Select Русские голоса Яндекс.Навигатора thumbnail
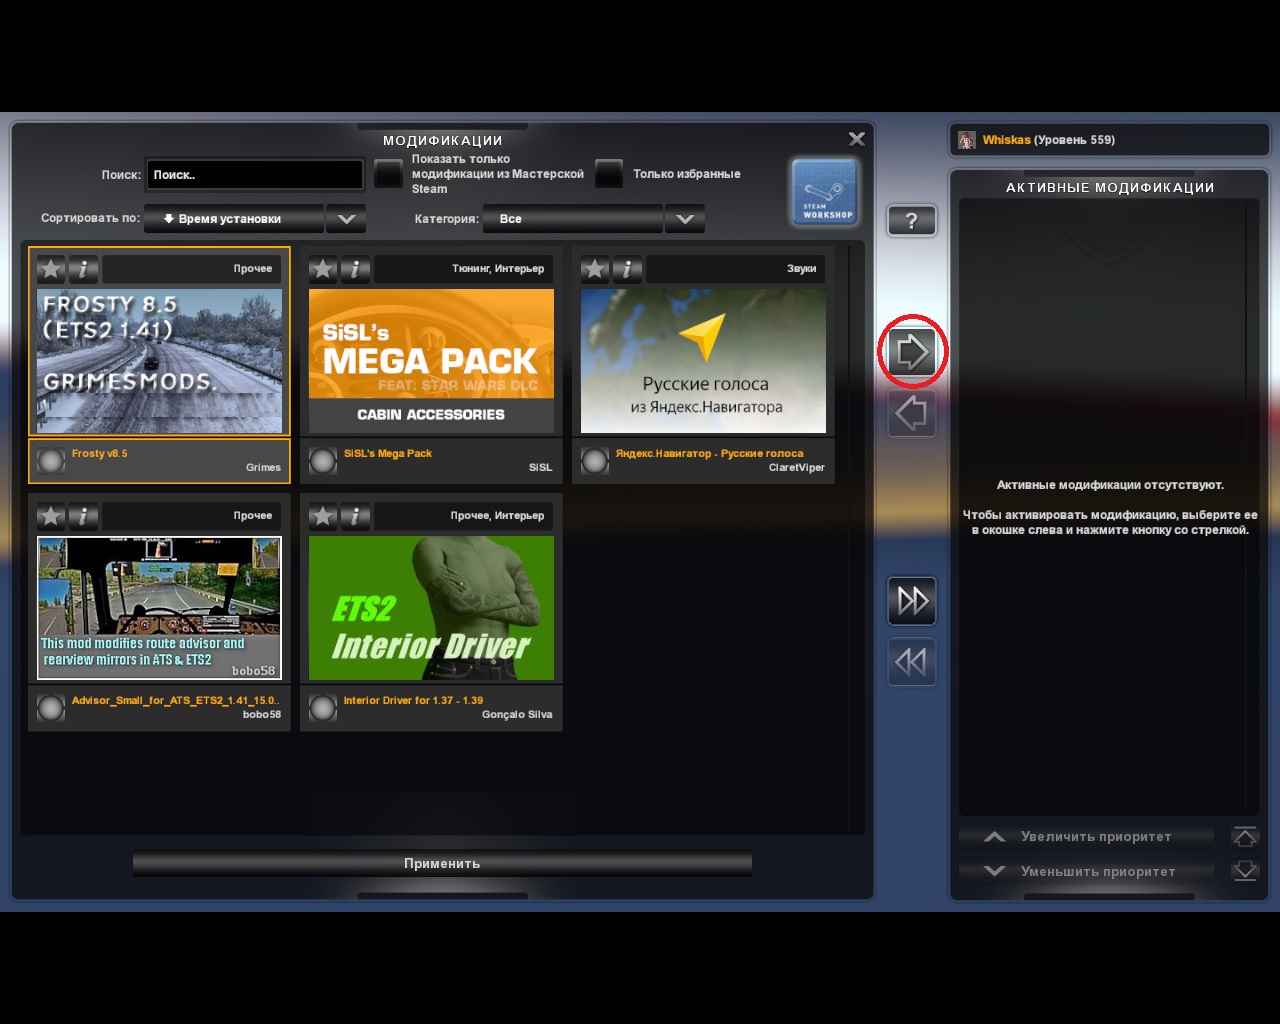This screenshot has height=1024, width=1280. click(704, 361)
